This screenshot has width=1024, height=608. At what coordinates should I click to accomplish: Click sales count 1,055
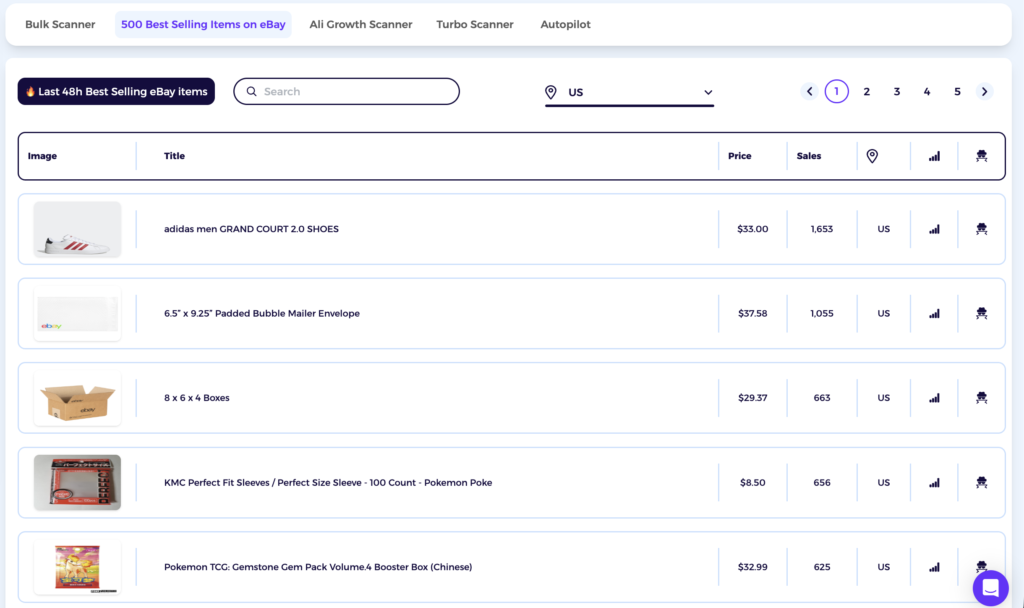pos(822,313)
